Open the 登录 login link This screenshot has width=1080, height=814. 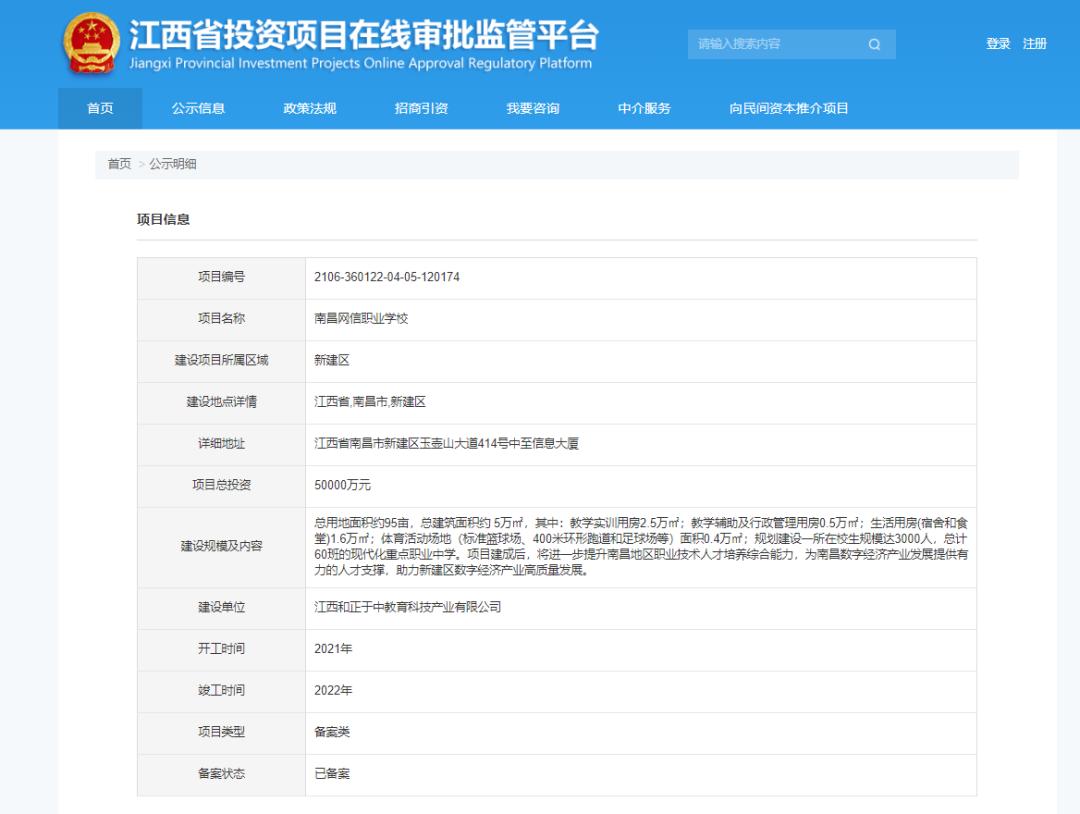998,44
